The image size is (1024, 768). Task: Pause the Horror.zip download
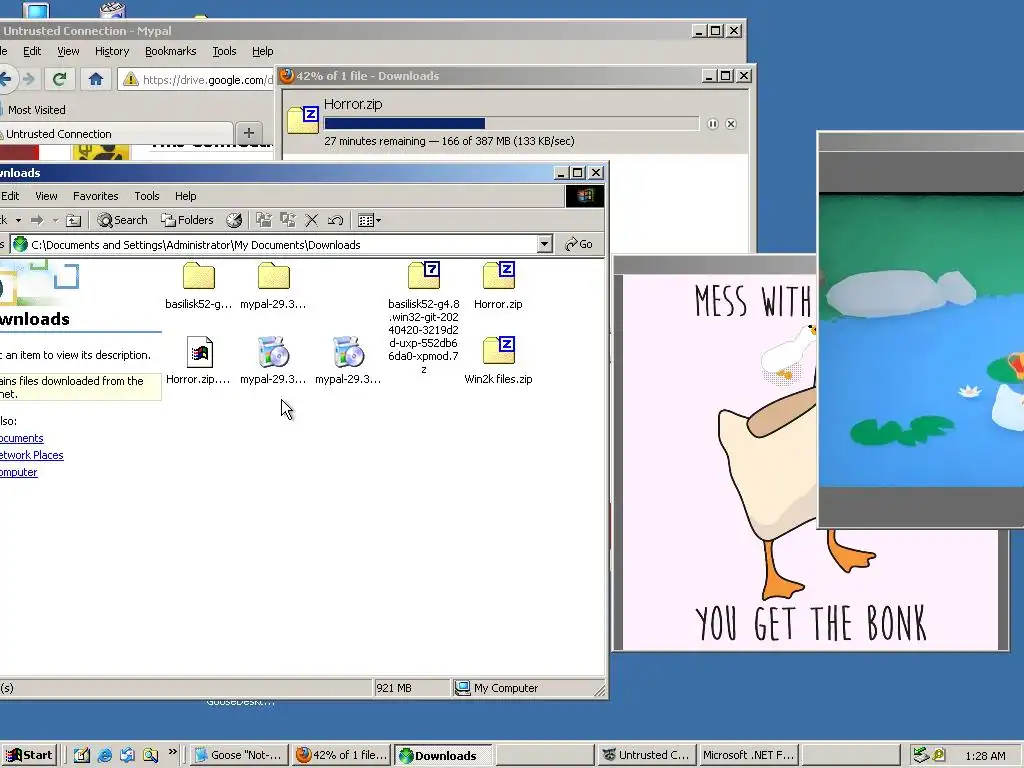[x=712, y=123]
